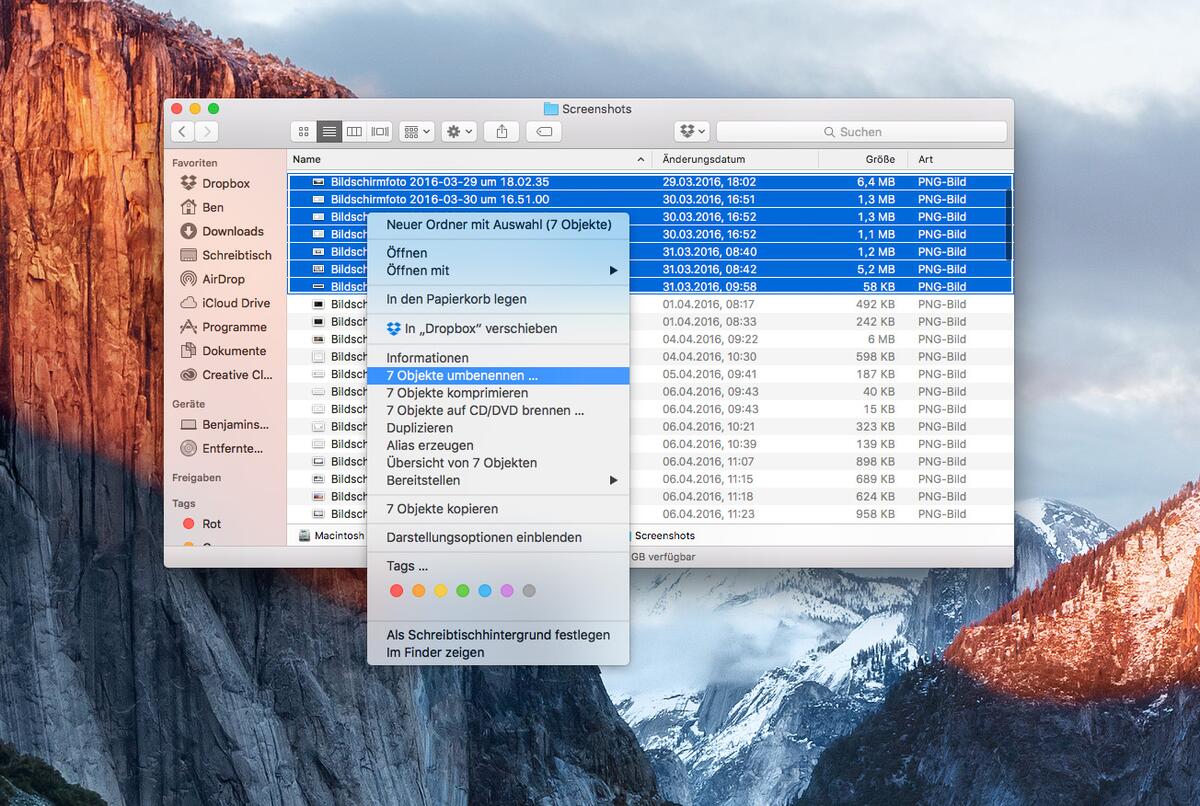Open the arrange-by grouping dropdown
1200x806 pixels.
click(x=416, y=132)
